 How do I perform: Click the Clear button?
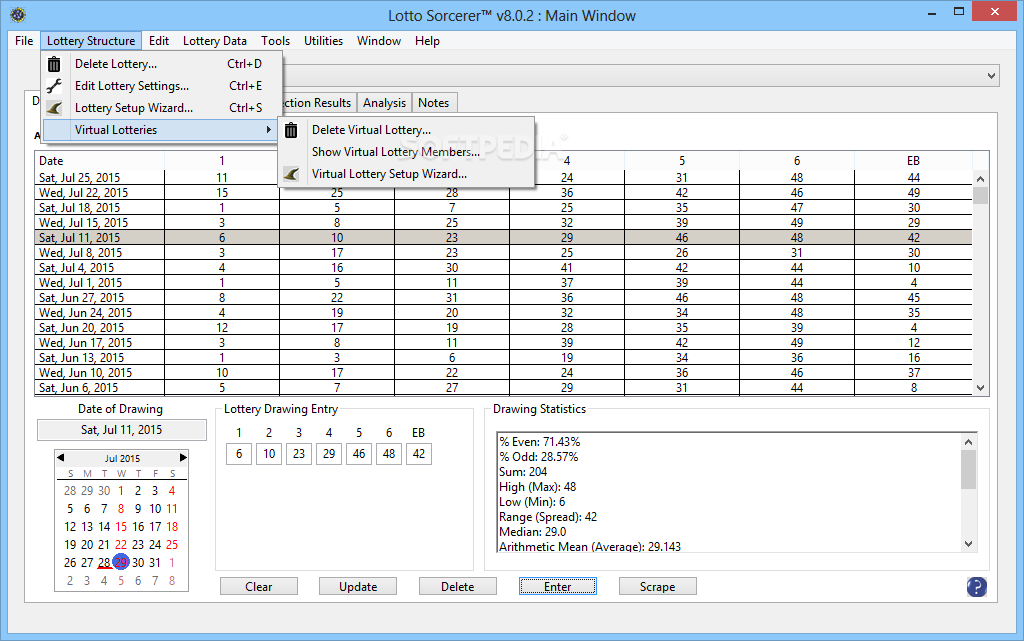click(x=259, y=587)
